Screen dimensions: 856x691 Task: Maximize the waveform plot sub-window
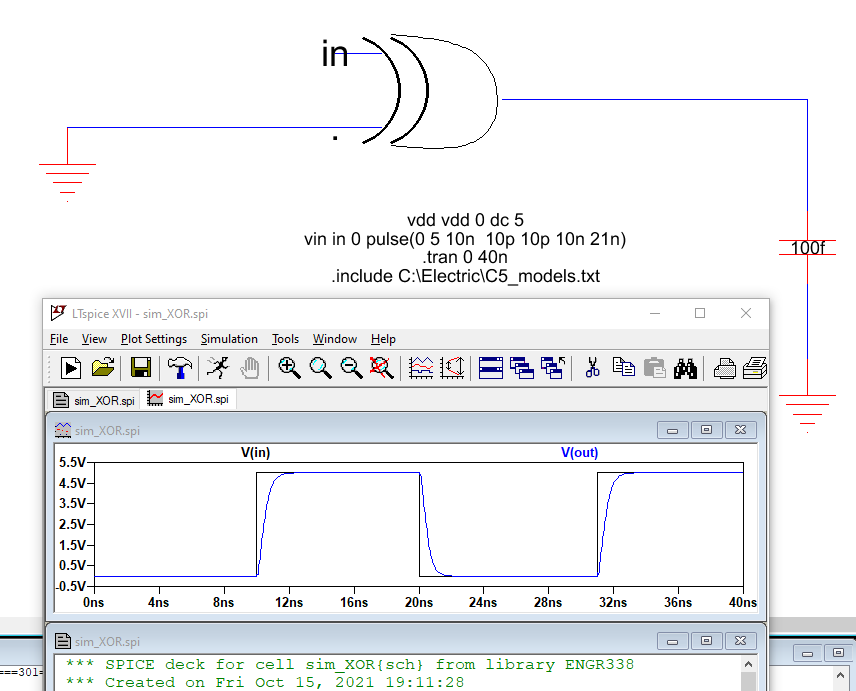706,430
